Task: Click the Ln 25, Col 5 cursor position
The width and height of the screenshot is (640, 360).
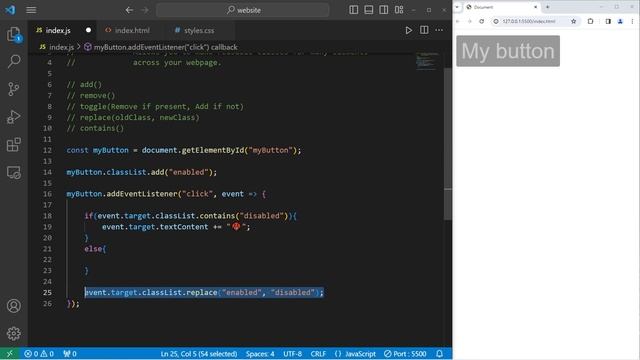Action: click(199, 354)
